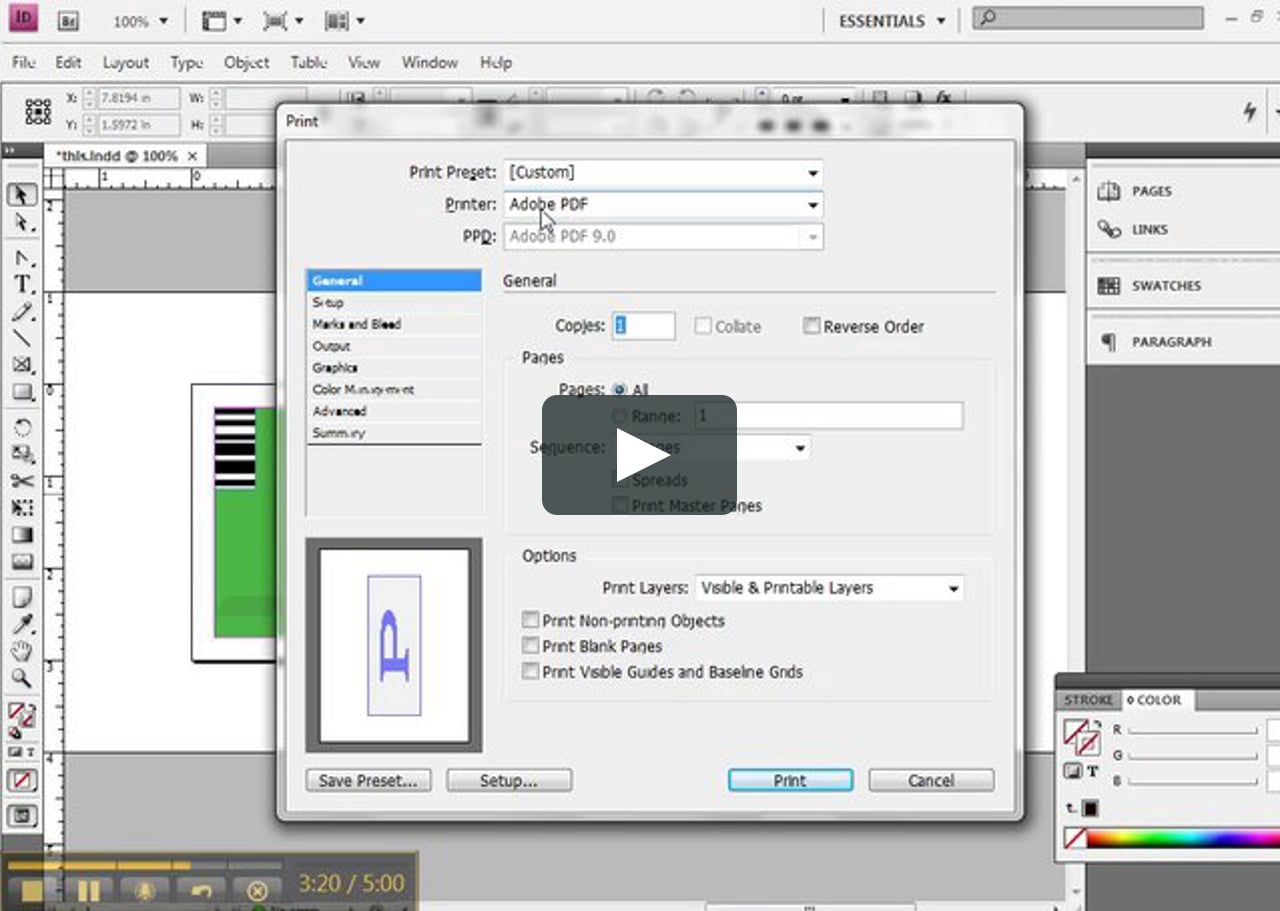Viewport: 1280px width, 911px height.
Task: Select the Pencil tool
Action: [22, 312]
